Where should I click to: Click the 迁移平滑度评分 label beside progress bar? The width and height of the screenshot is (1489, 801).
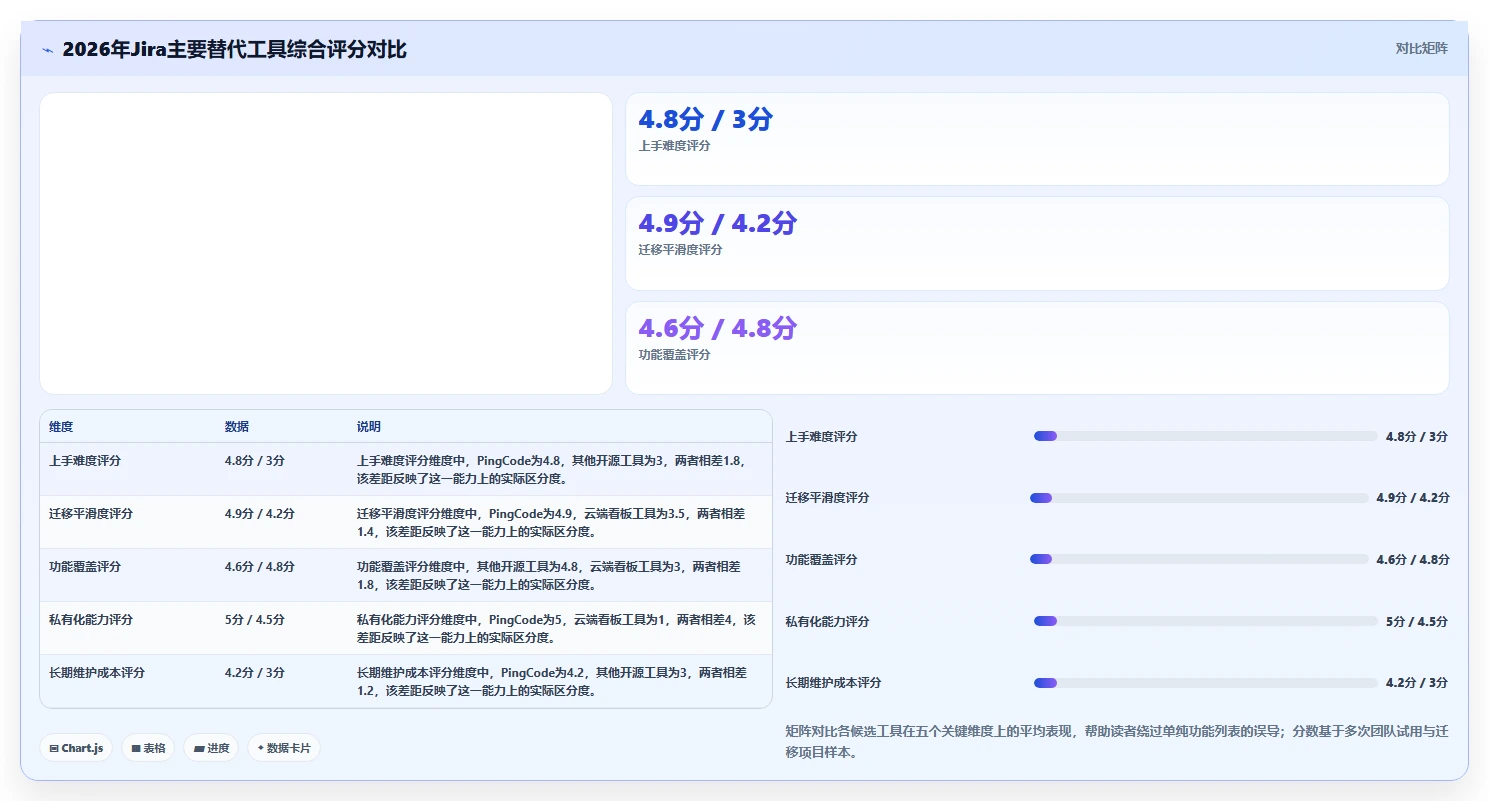pos(828,498)
